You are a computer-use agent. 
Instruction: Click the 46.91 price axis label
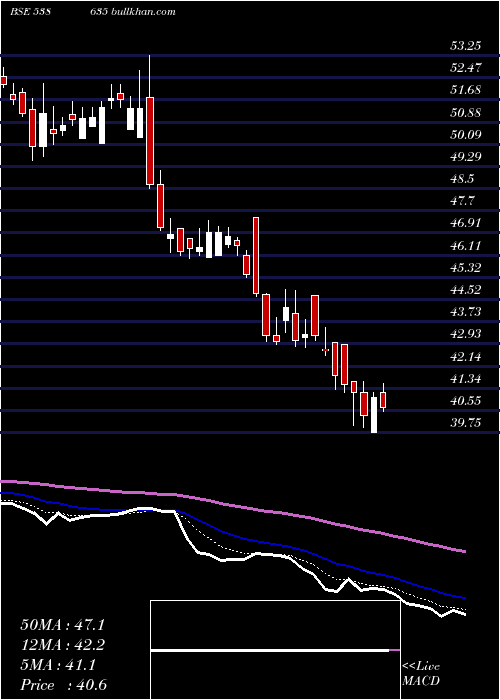(x=466, y=223)
